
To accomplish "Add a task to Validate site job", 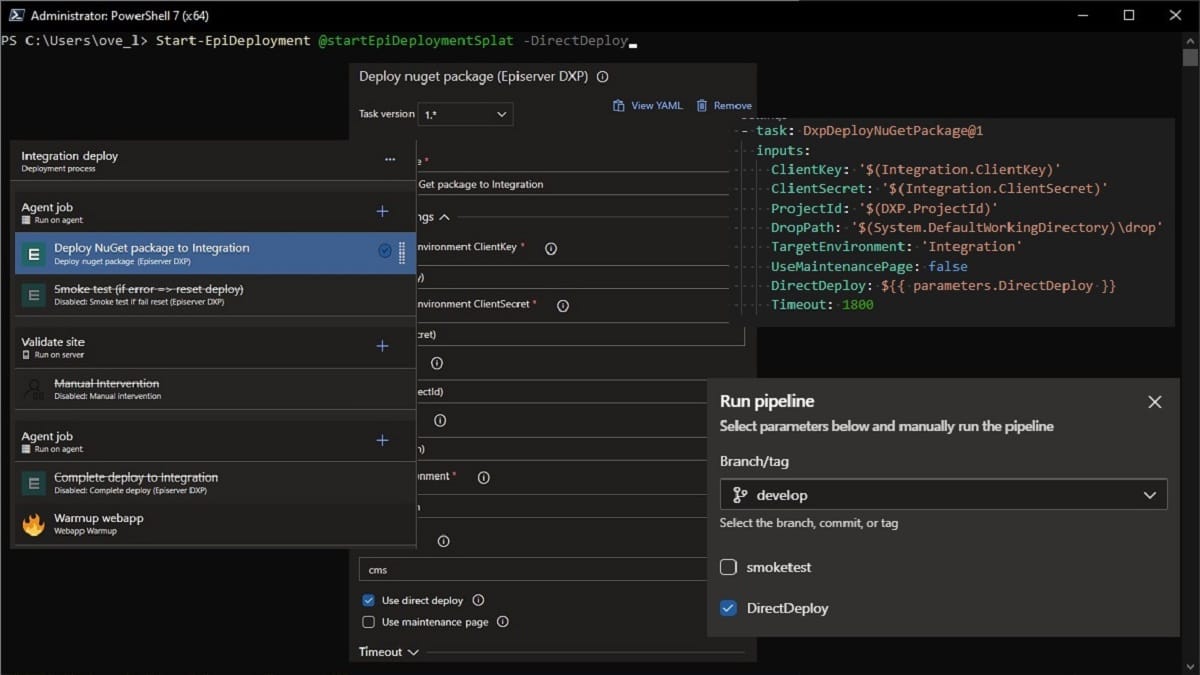I will coord(382,346).
